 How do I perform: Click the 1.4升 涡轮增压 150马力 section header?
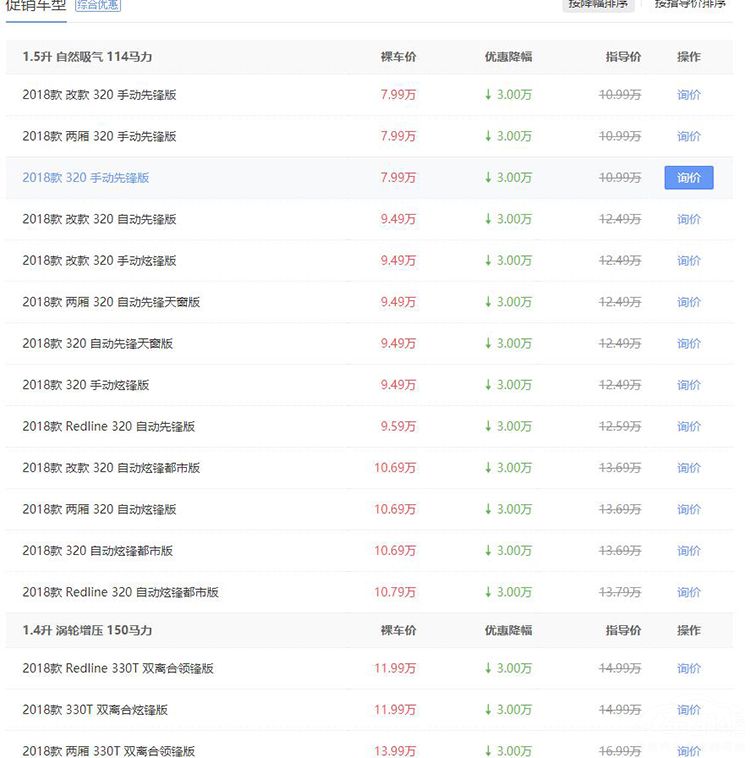[x=87, y=630]
